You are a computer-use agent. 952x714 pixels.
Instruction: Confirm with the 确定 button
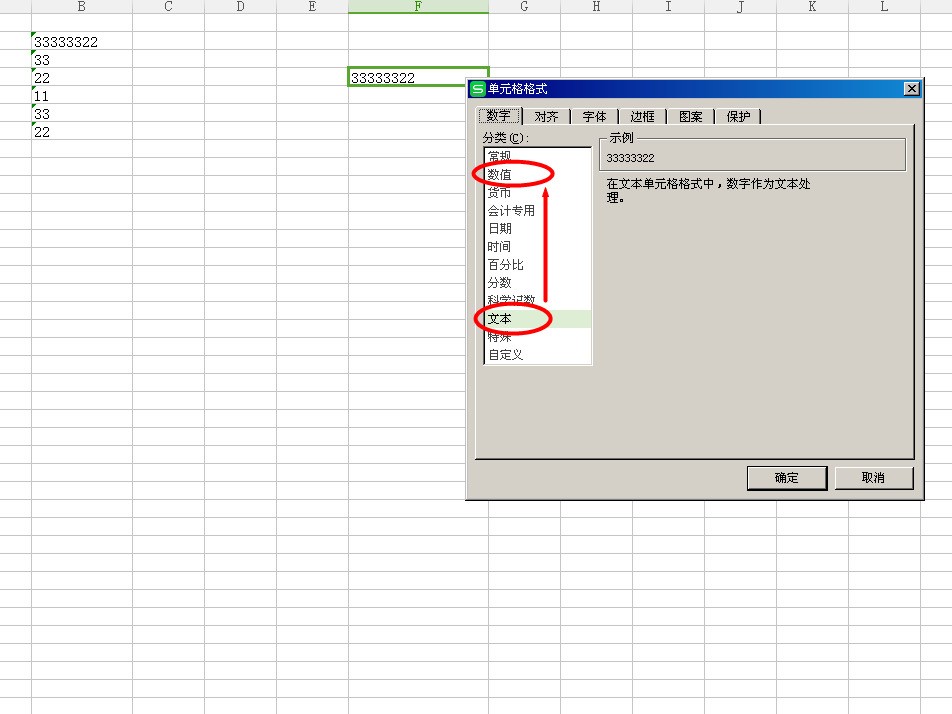point(786,478)
